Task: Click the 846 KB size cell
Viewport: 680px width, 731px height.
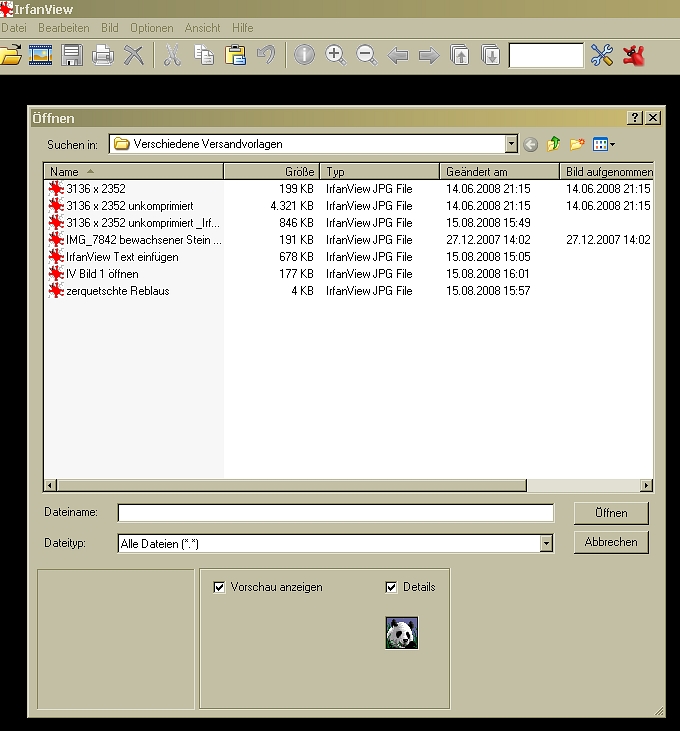Action: point(296,223)
